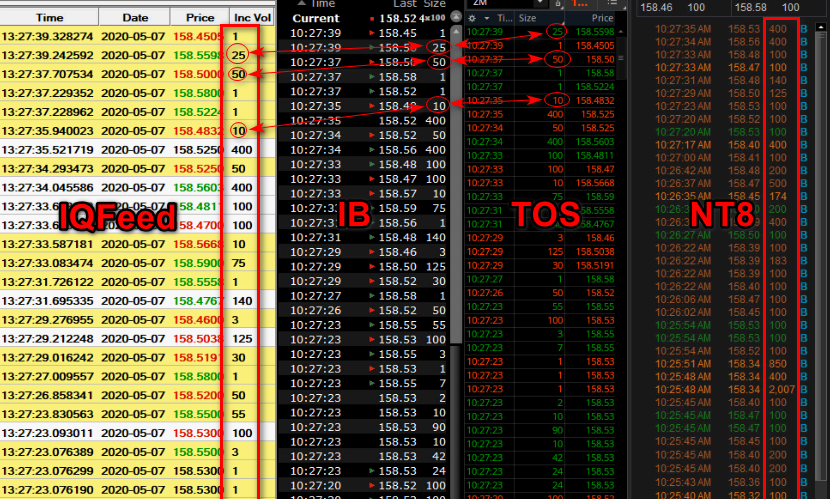Select NT8 row 10:25:43 AM 158.36
The height and width of the screenshot is (499, 830).
click(730, 483)
